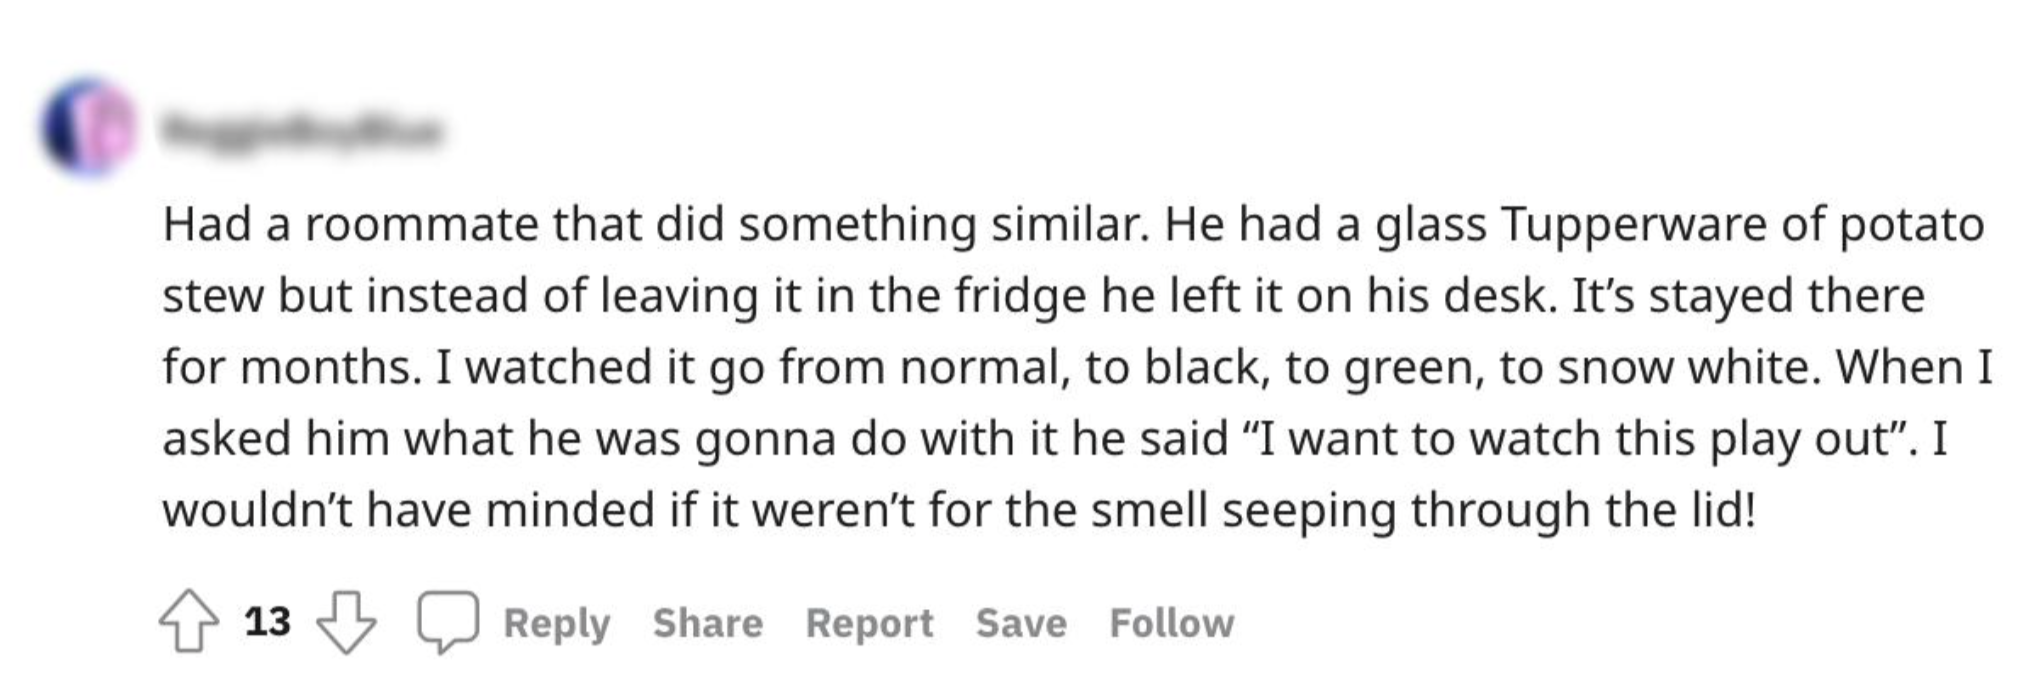This screenshot has width=2042, height=690.
Task: Share this comment
Action: click(708, 623)
